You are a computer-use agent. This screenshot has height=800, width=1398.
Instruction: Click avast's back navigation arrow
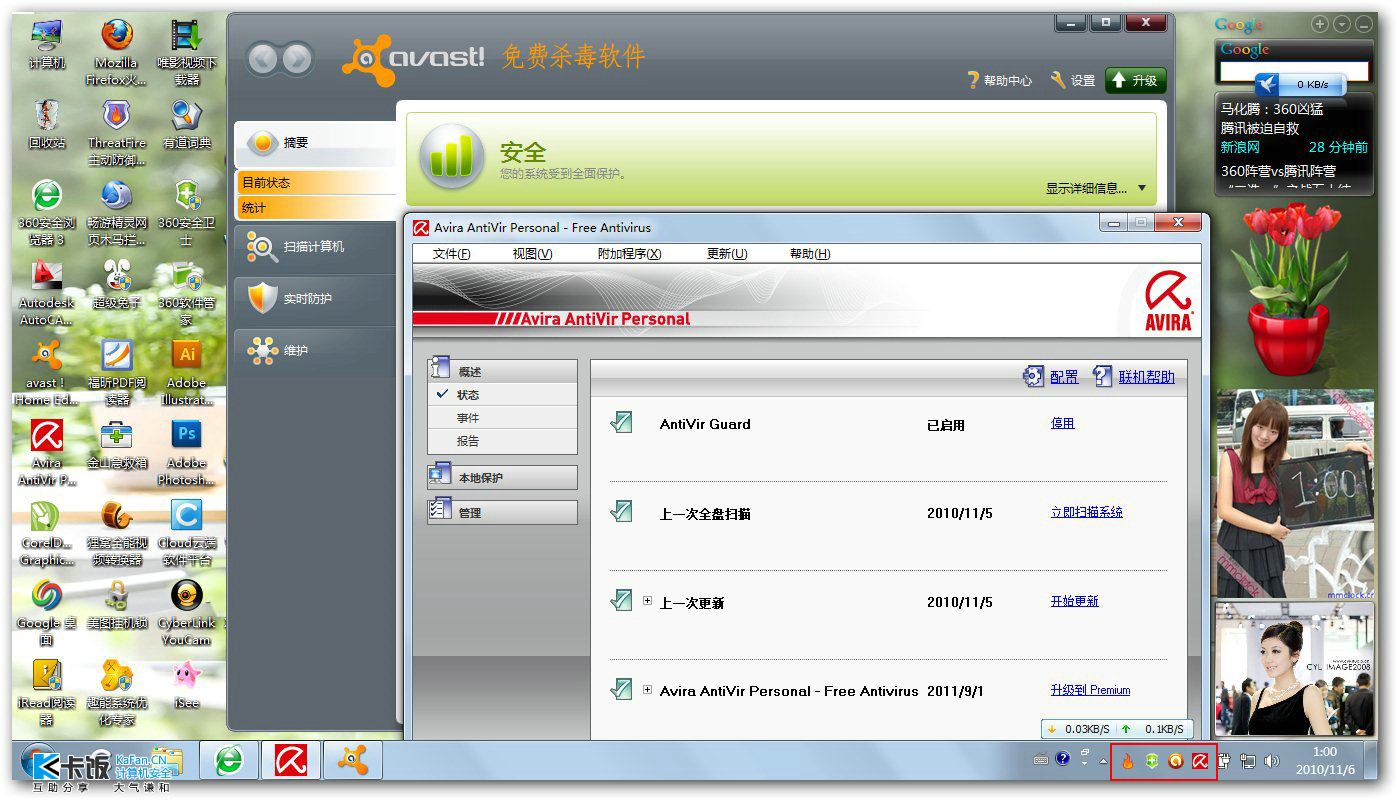263,59
